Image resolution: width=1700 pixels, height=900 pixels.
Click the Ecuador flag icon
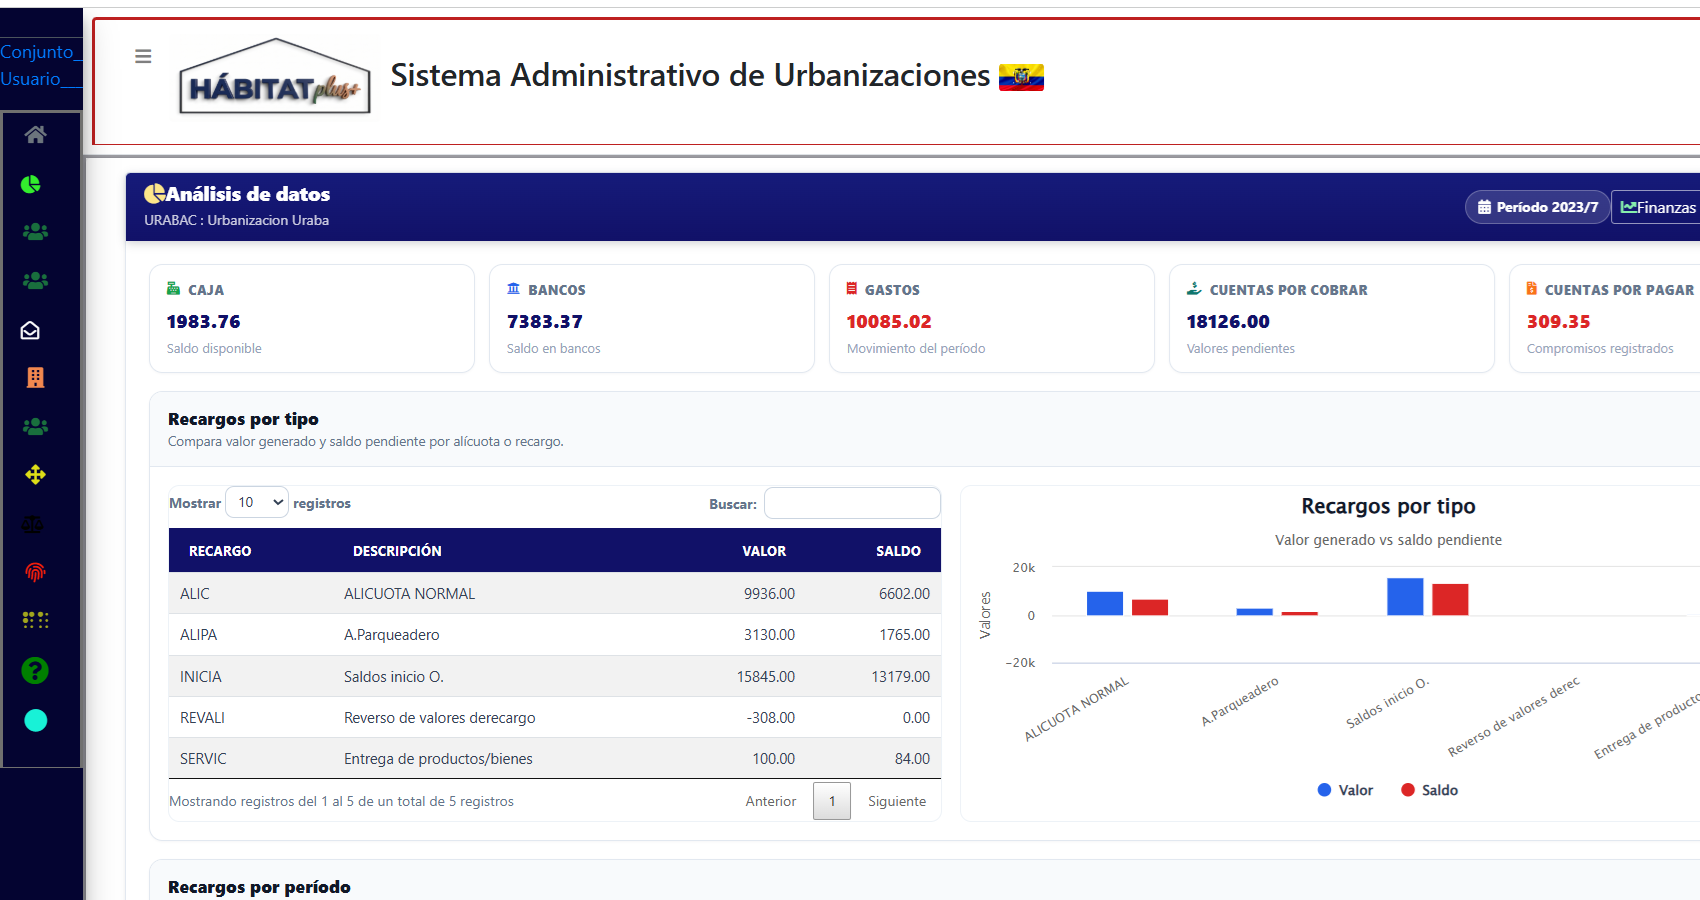(x=1021, y=77)
